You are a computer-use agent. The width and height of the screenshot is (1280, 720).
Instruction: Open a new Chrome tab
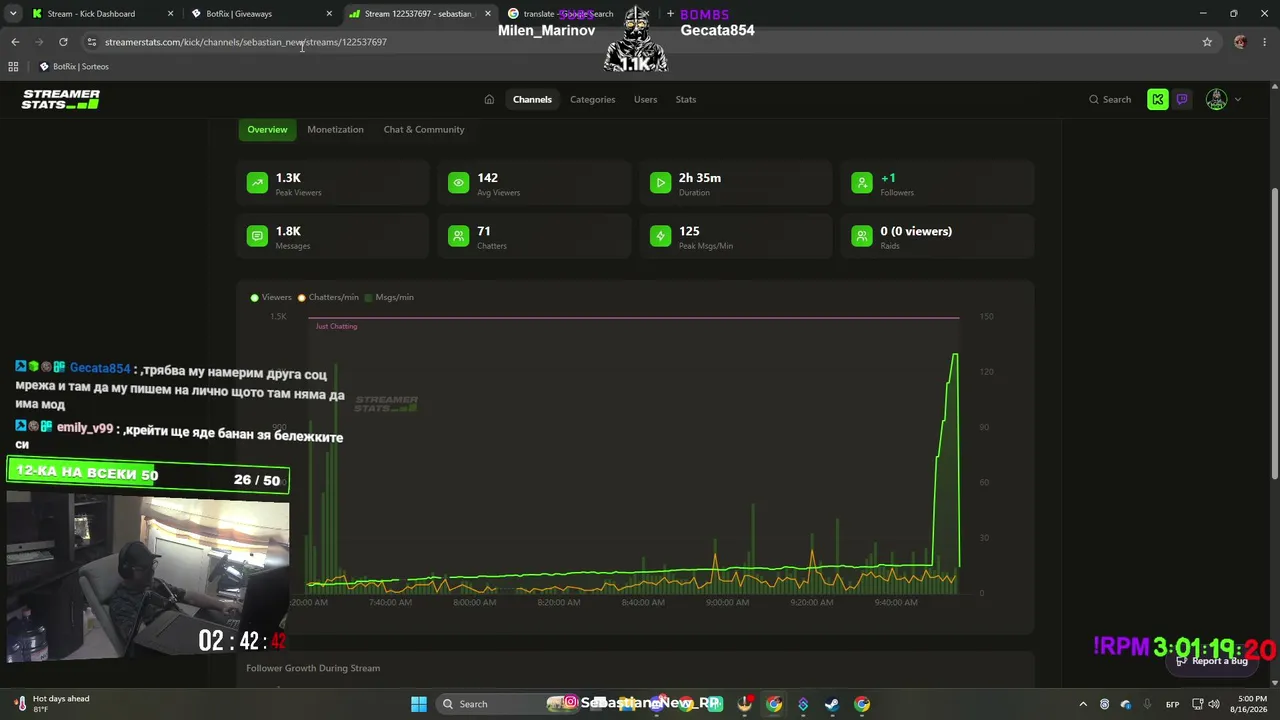pyautogui.click(x=670, y=14)
